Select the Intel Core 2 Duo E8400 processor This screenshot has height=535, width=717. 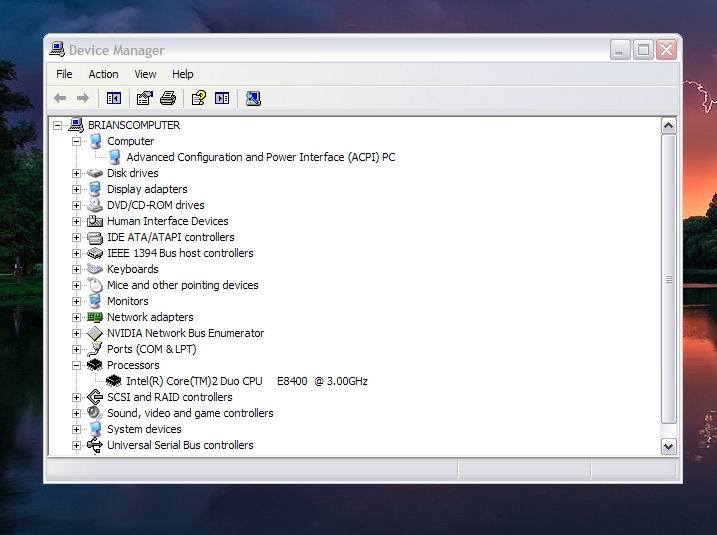246,381
